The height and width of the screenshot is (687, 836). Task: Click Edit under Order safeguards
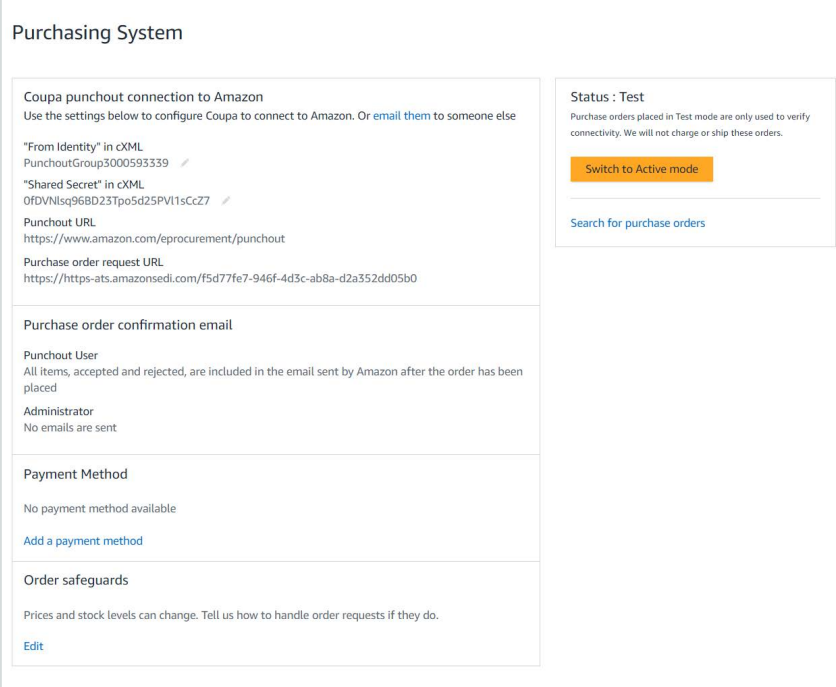[33, 646]
